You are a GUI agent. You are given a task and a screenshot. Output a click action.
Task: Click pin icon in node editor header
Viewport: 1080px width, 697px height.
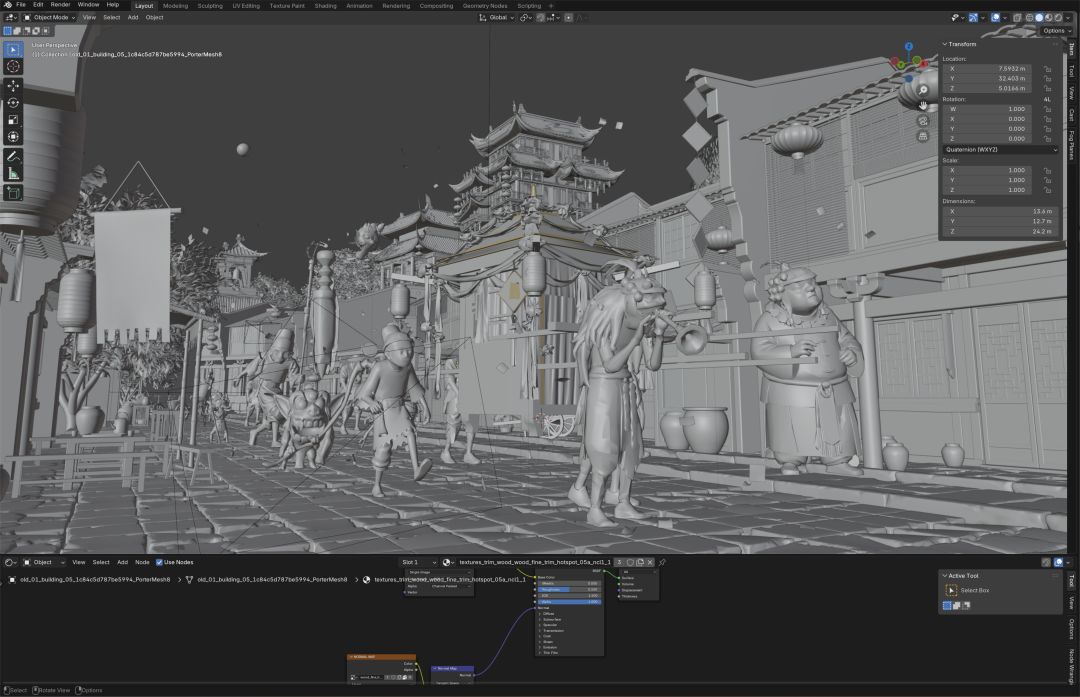(x=663, y=562)
